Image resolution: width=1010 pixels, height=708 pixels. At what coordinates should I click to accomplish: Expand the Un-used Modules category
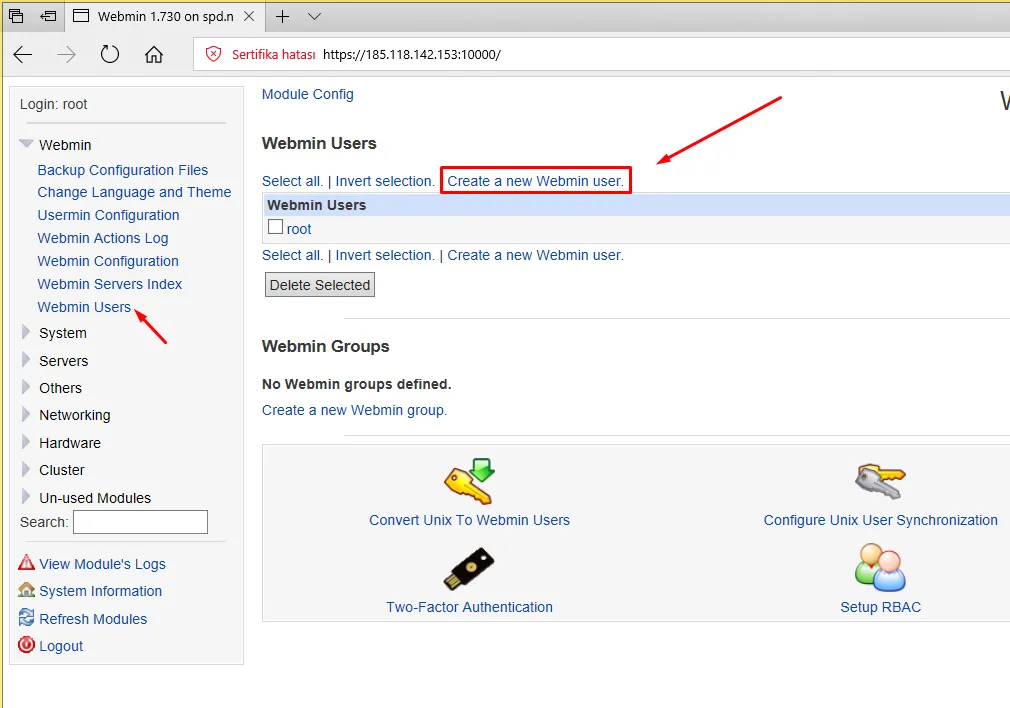point(26,497)
